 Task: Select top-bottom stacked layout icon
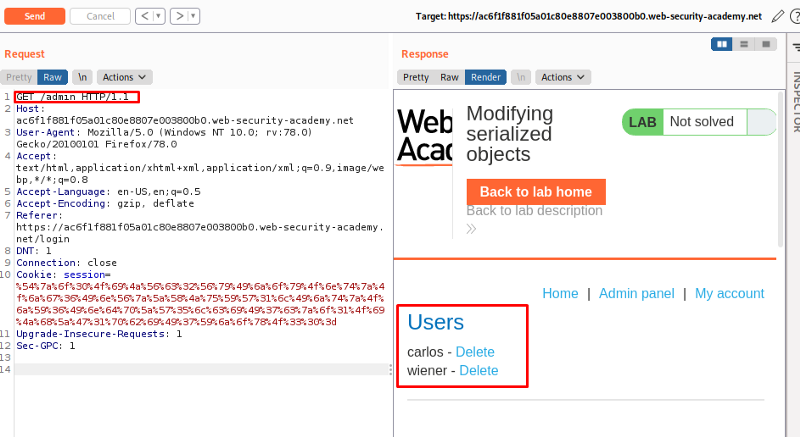[x=744, y=44]
